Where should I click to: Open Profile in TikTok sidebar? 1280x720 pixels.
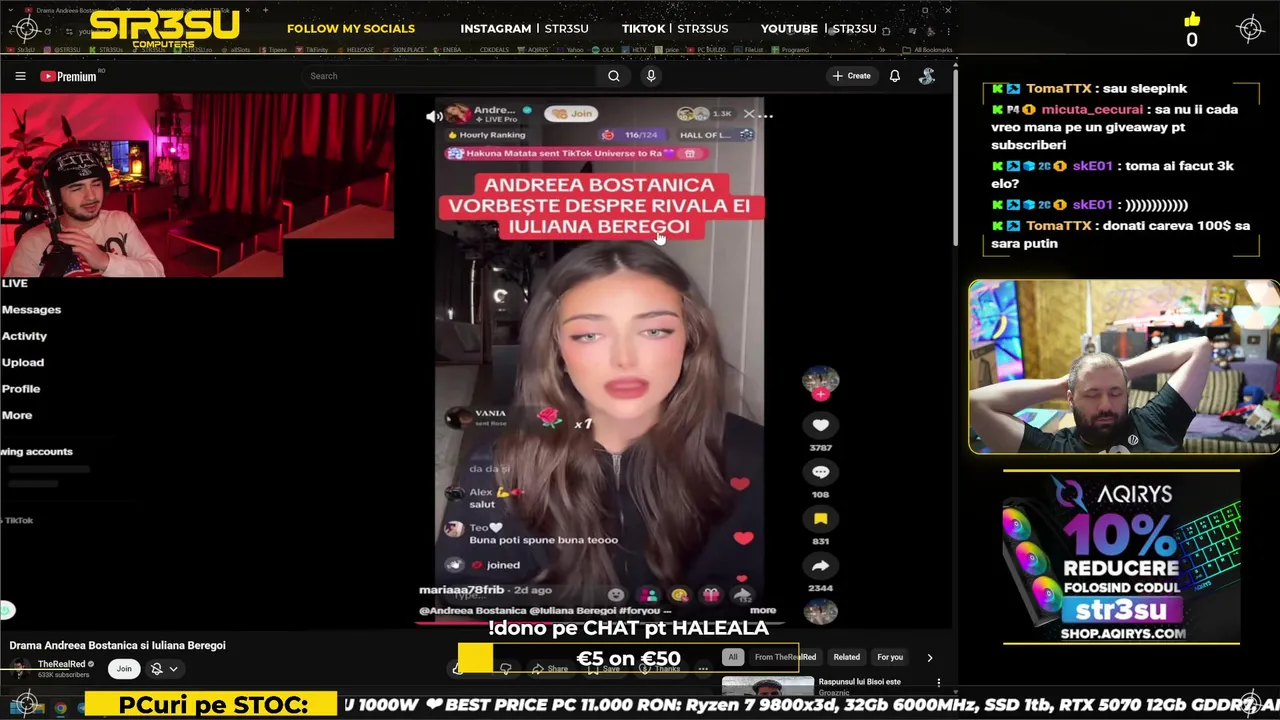coord(21,389)
